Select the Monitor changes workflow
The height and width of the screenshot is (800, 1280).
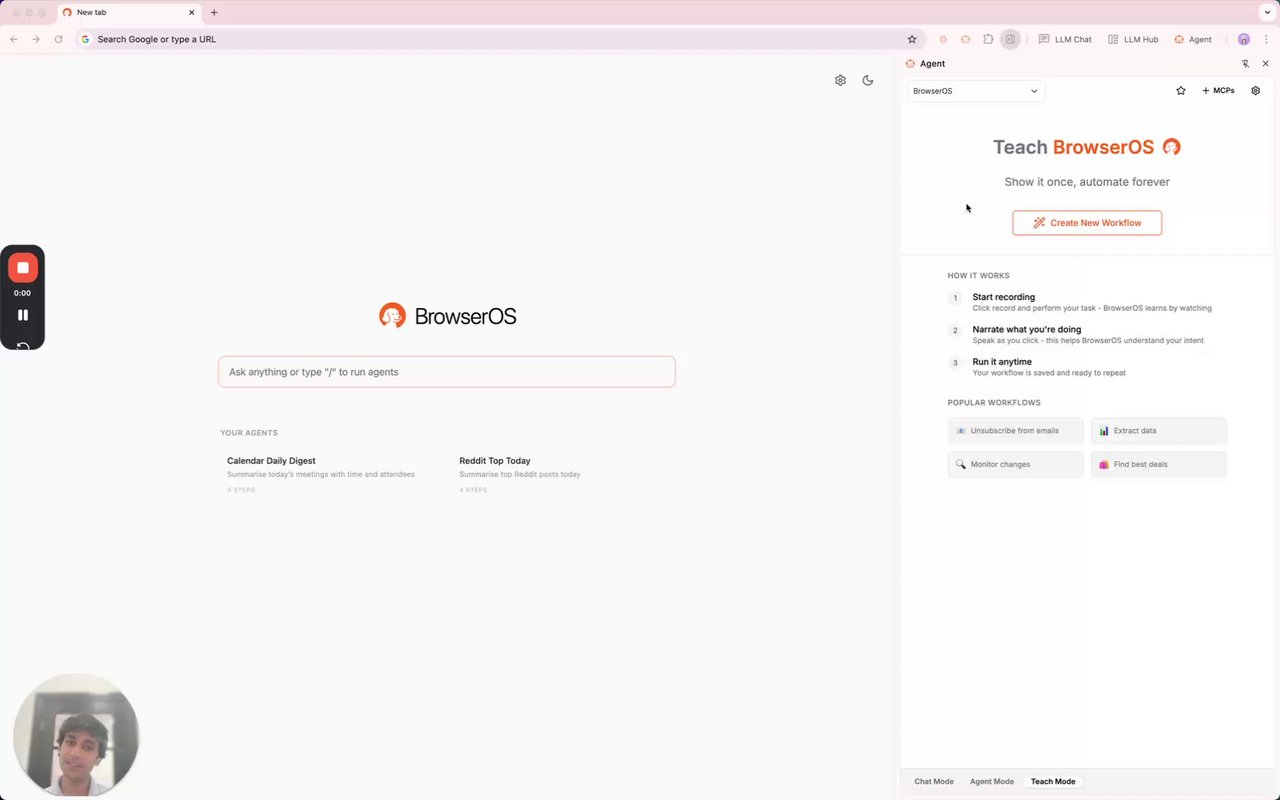(x=1016, y=464)
